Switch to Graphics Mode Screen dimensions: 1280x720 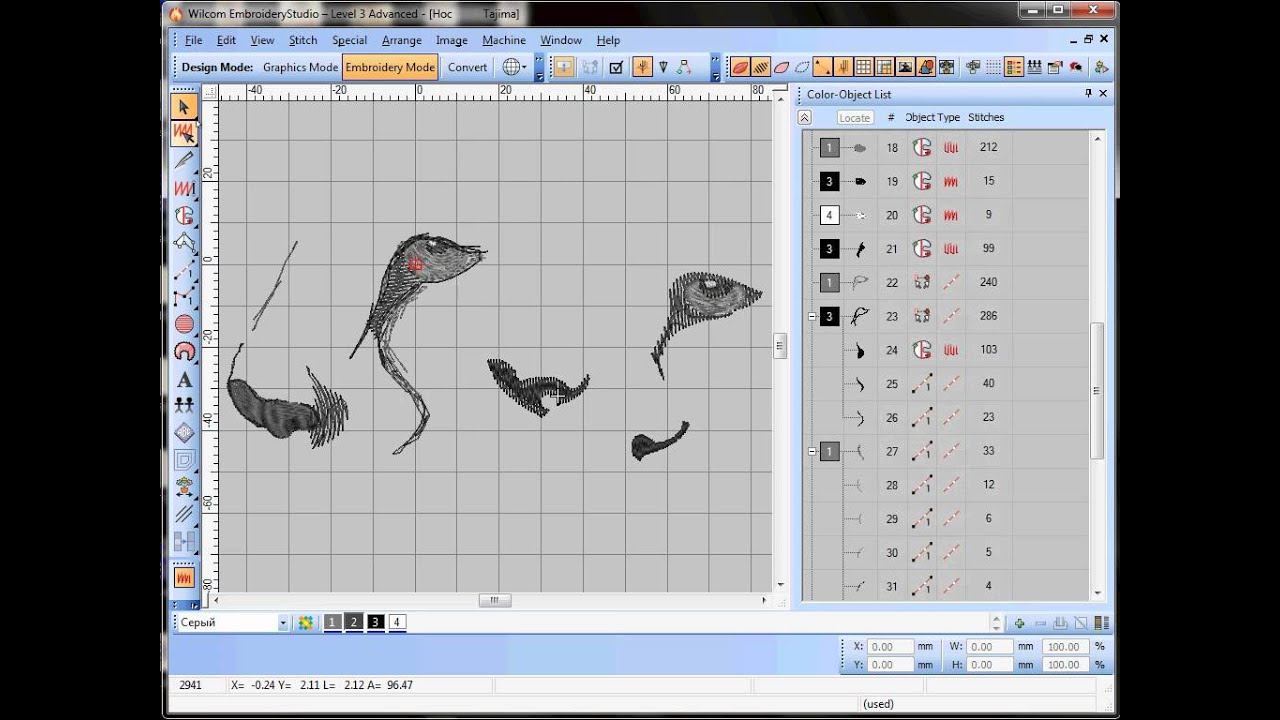300,67
